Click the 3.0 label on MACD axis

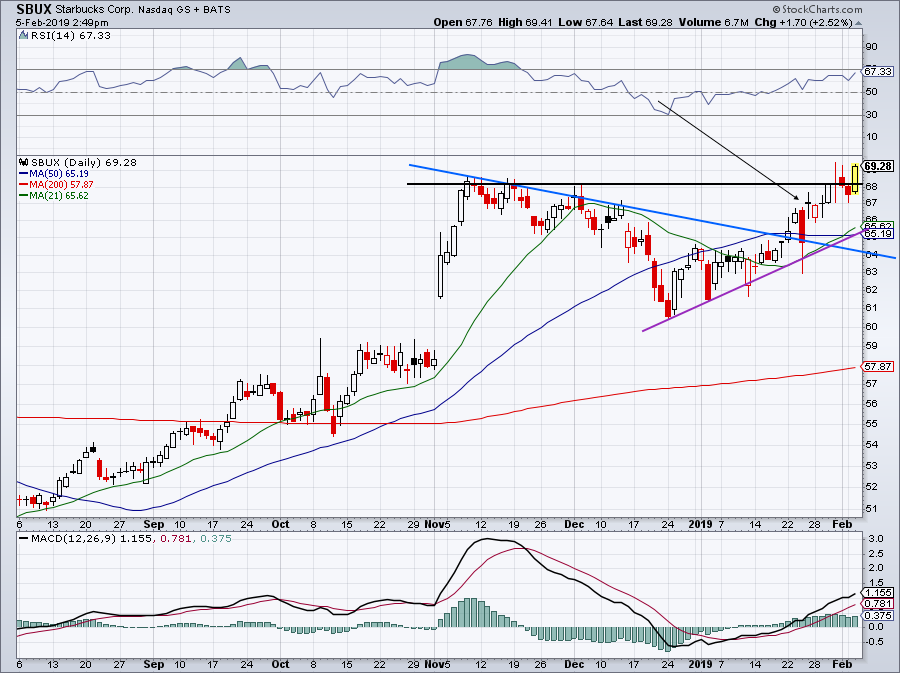click(875, 539)
